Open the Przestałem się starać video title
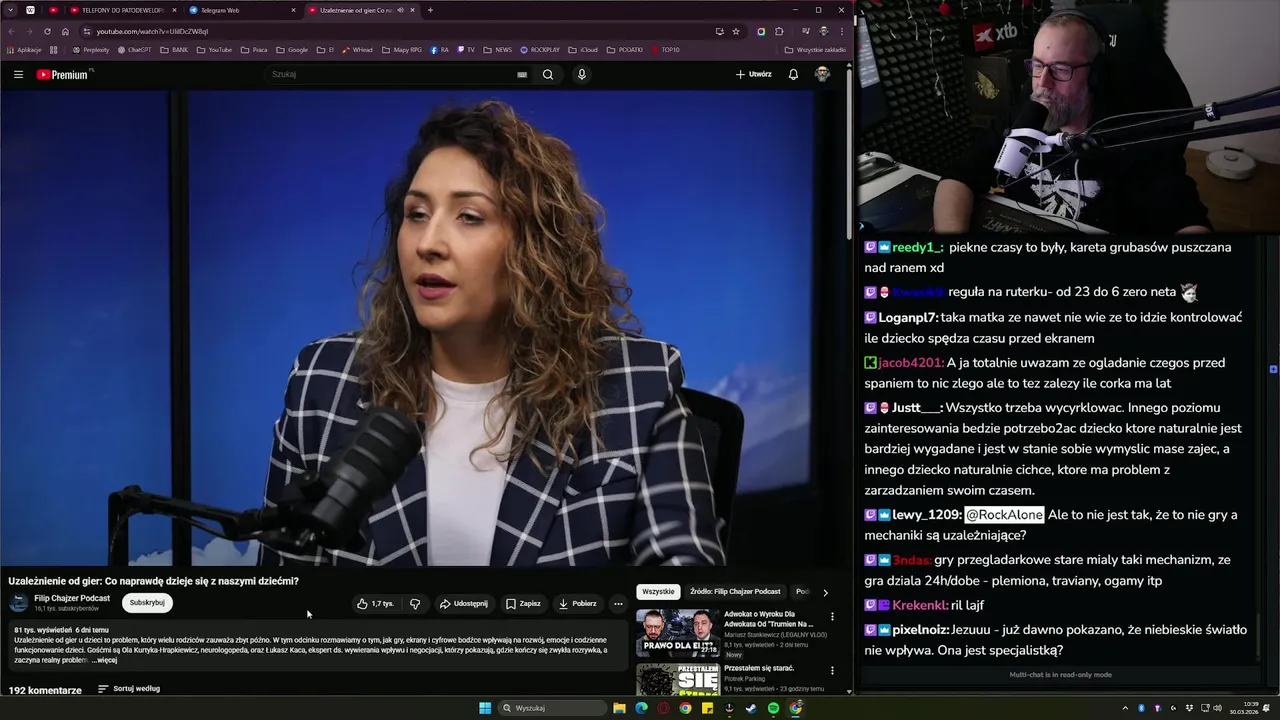Image resolution: width=1280 pixels, height=720 pixels. [759, 668]
